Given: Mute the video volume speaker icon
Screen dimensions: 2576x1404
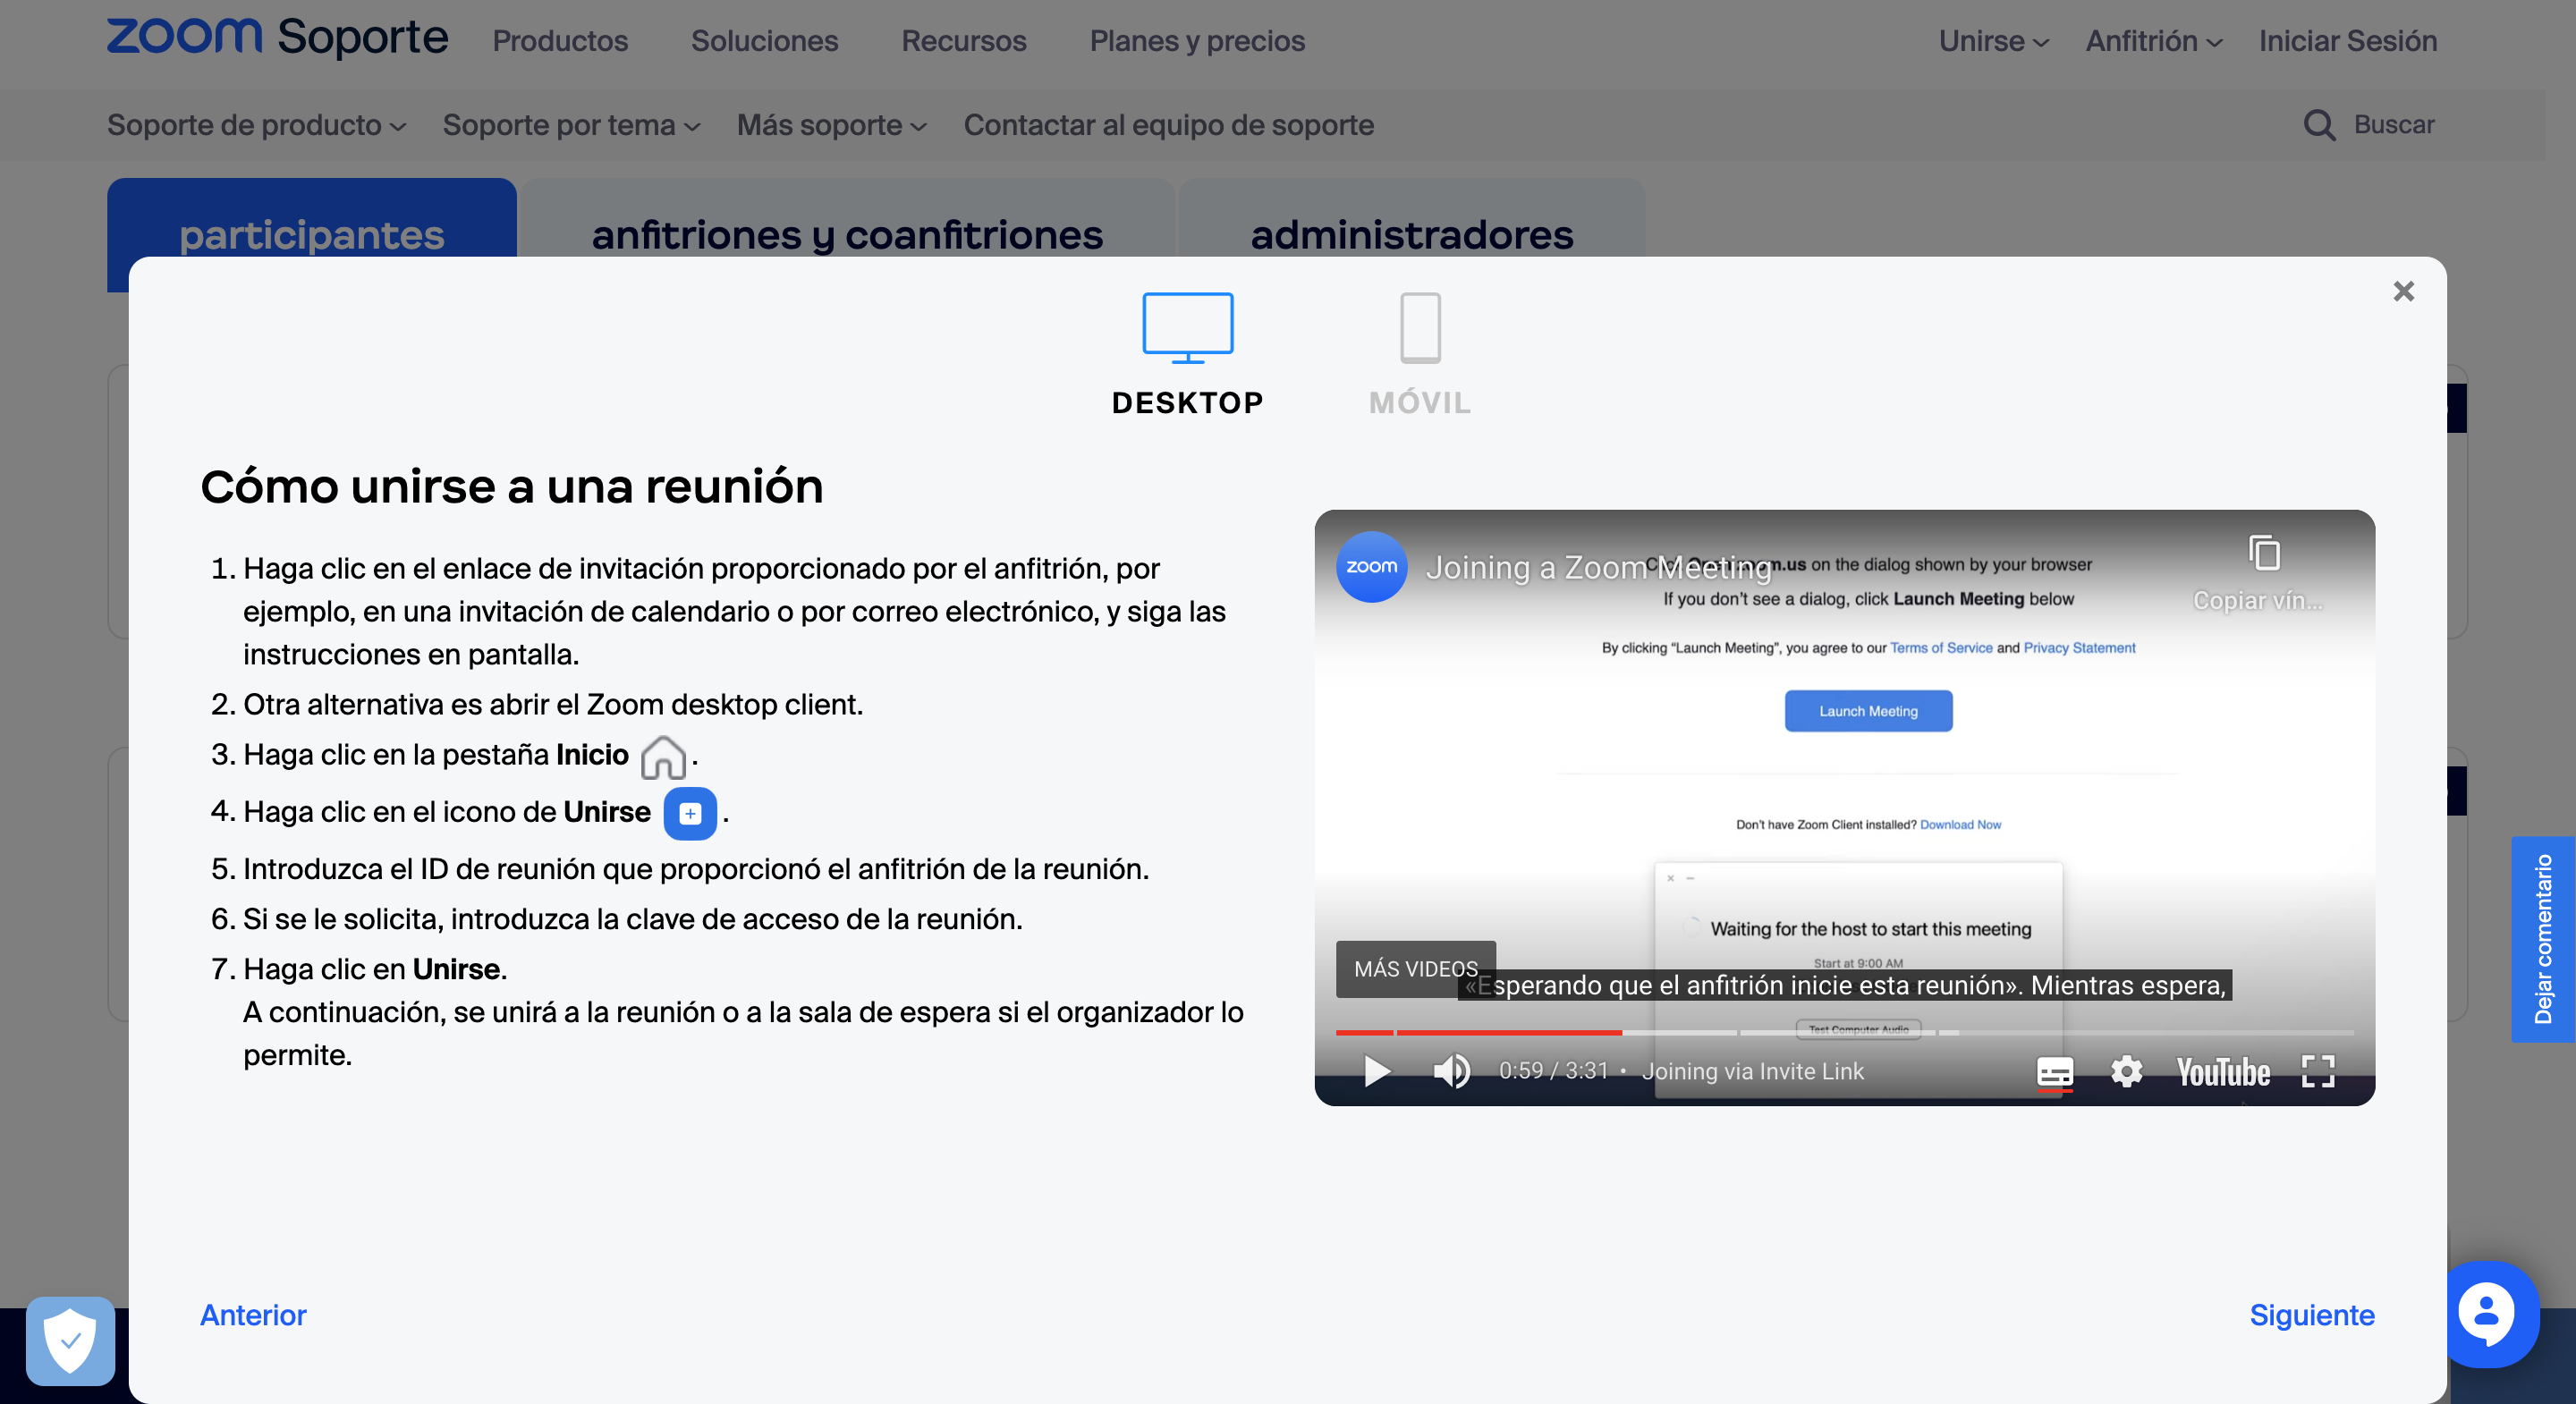Looking at the screenshot, I should [x=1451, y=1071].
